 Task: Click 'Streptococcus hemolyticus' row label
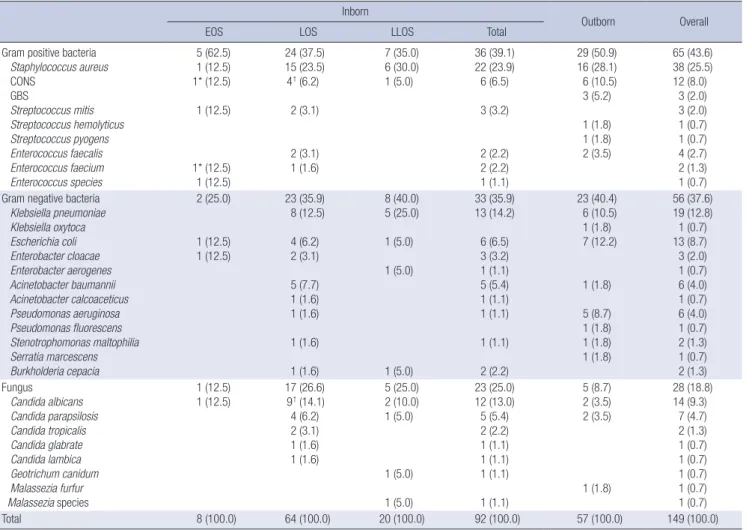(x=67, y=125)
